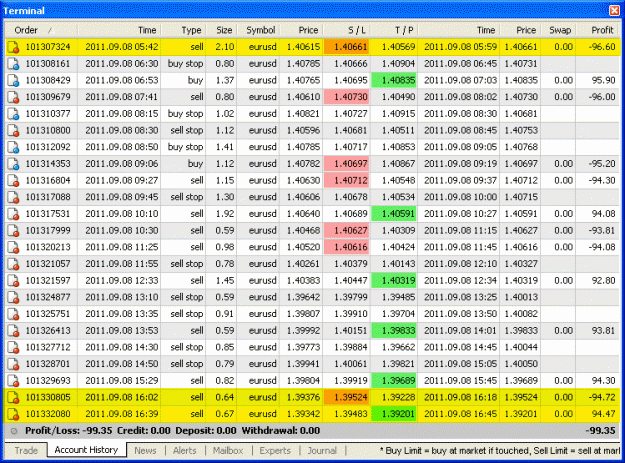The height and width of the screenshot is (463, 625).
Task: Sort by the S / L column header
Action: 347,30
